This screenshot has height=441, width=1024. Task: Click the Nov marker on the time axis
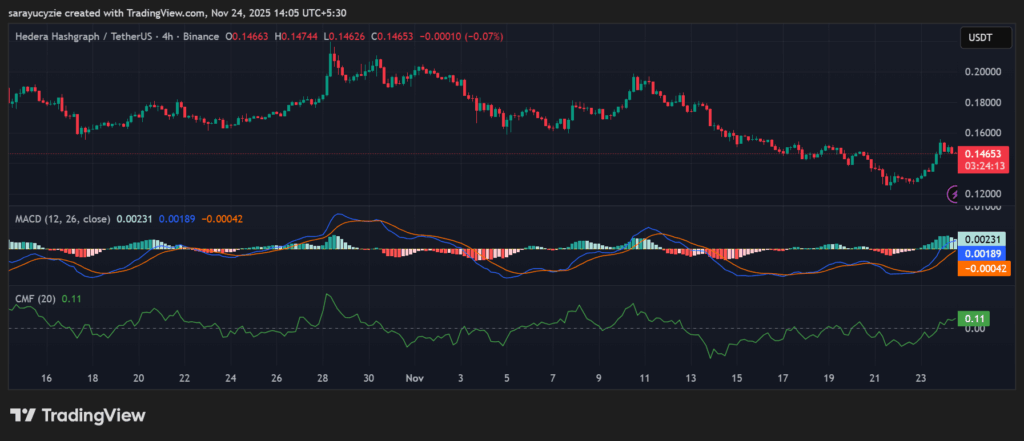(x=415, y=379)
